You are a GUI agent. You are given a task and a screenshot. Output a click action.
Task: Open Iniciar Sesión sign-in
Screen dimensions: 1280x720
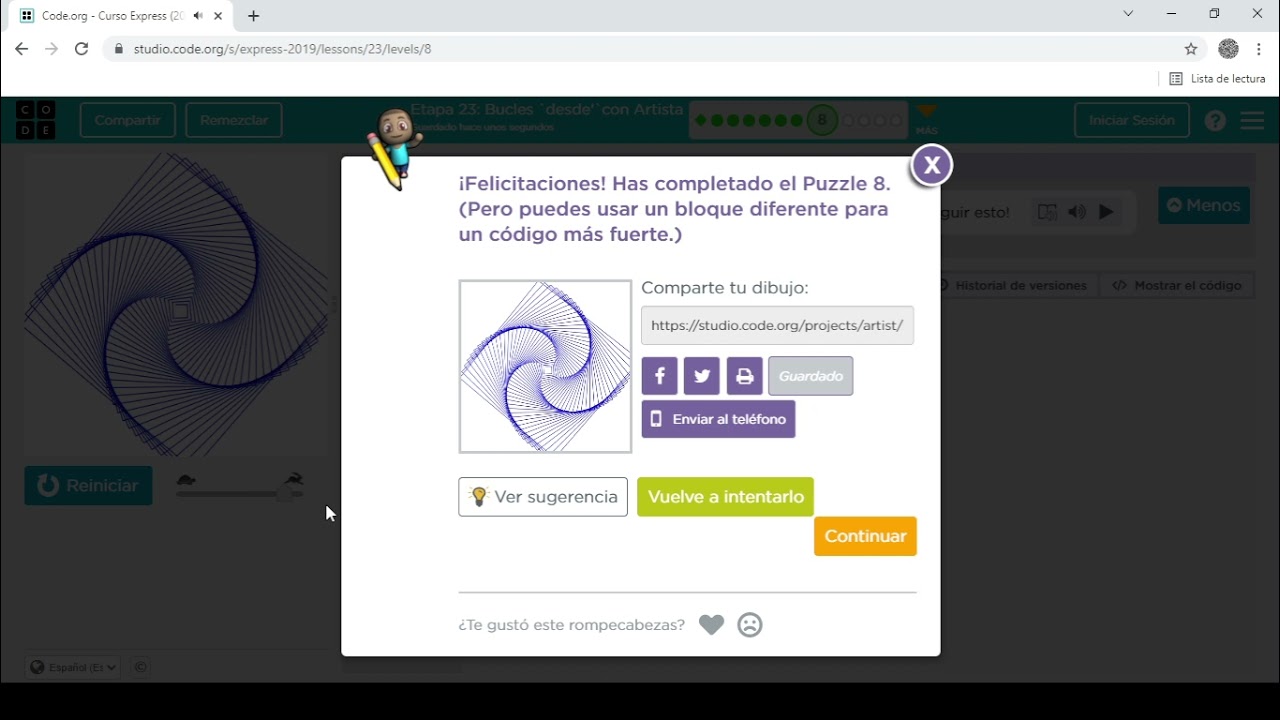1132,120
